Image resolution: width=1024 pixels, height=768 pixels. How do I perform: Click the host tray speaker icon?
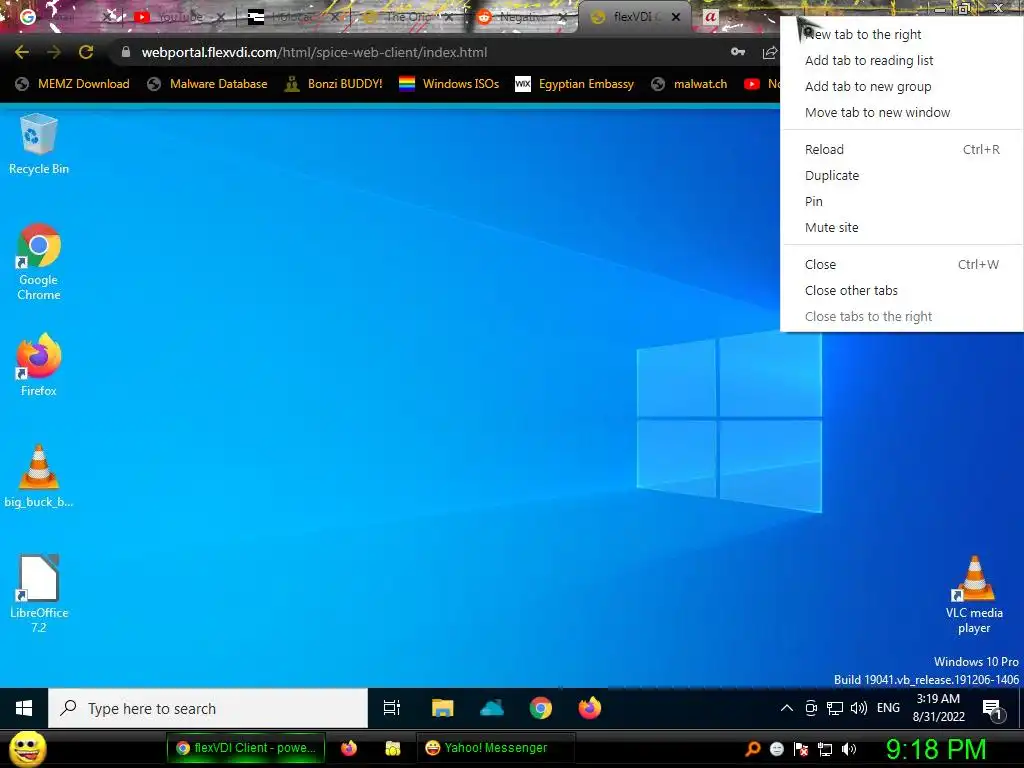849,749
